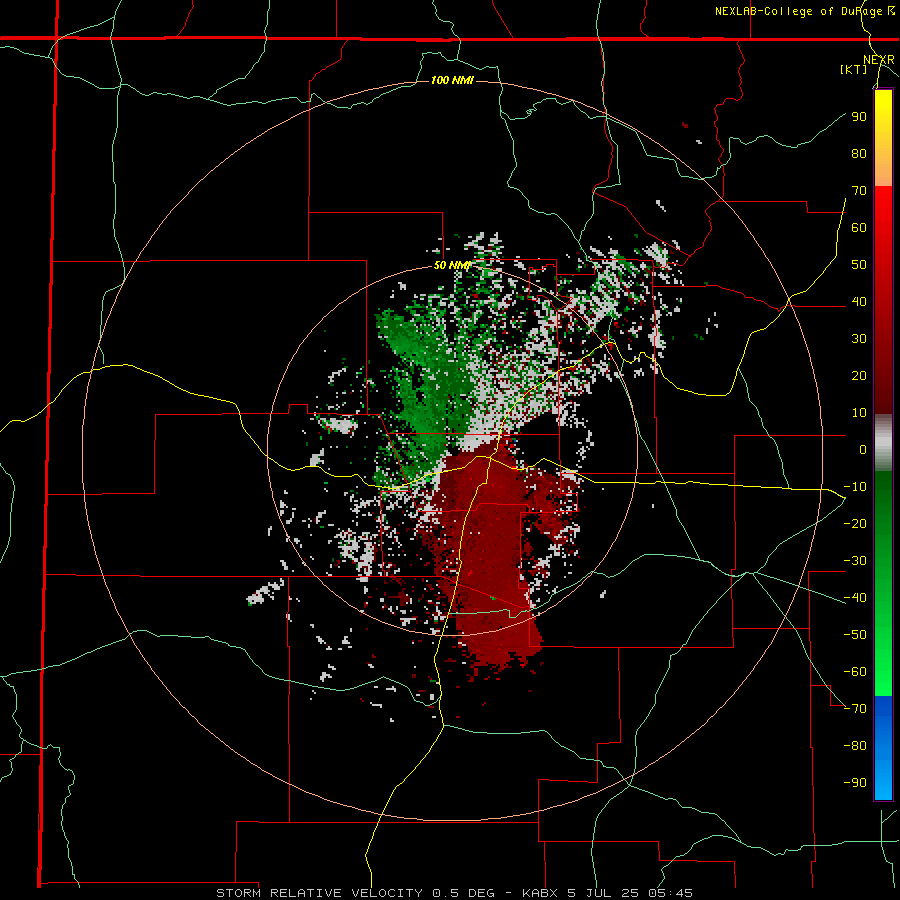Image resolution: width=900 pixels, height=900 pixels.
Task: Click the 10 value on the velocity scale
Action: pyautogui.click(x=859, y=413)
